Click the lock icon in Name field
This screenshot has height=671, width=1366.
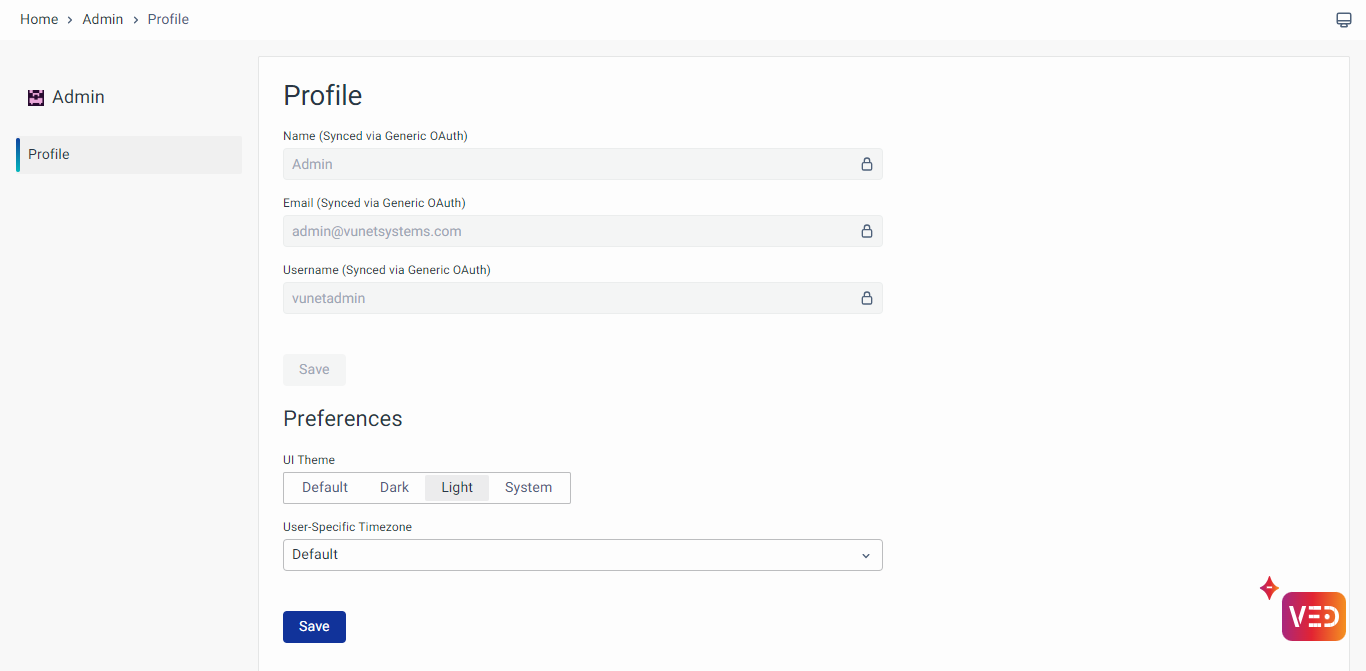point(866,164)
